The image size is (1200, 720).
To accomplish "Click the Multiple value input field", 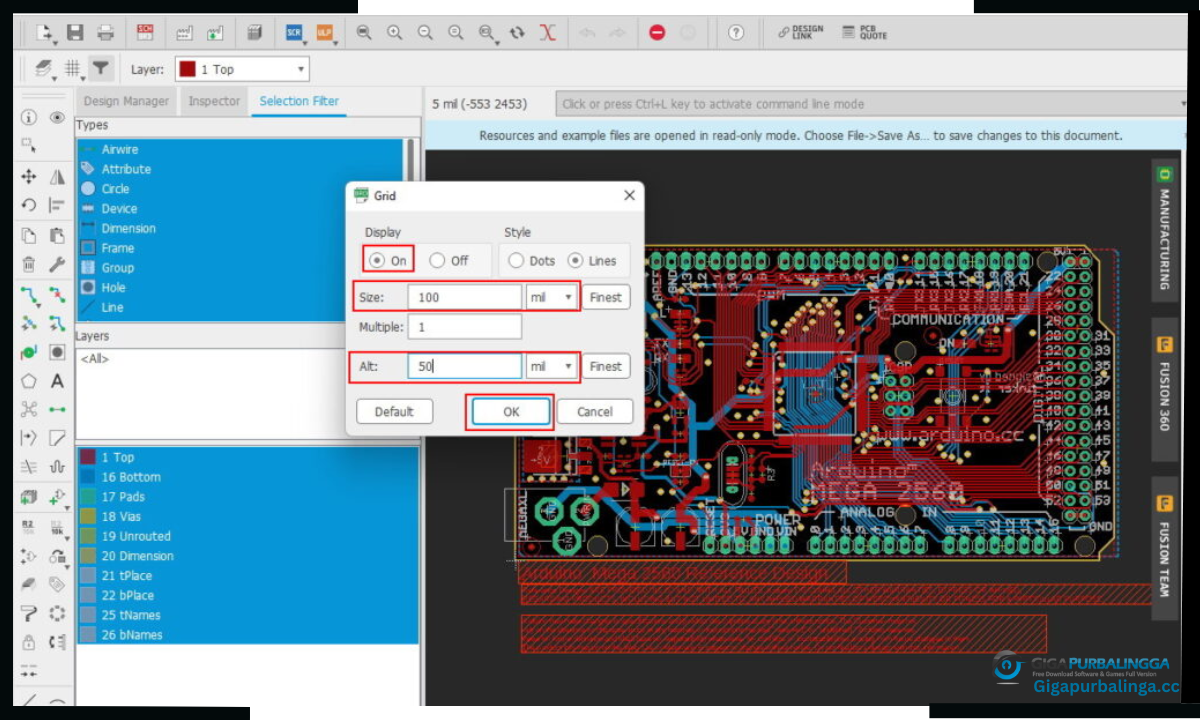I will 465,327.
